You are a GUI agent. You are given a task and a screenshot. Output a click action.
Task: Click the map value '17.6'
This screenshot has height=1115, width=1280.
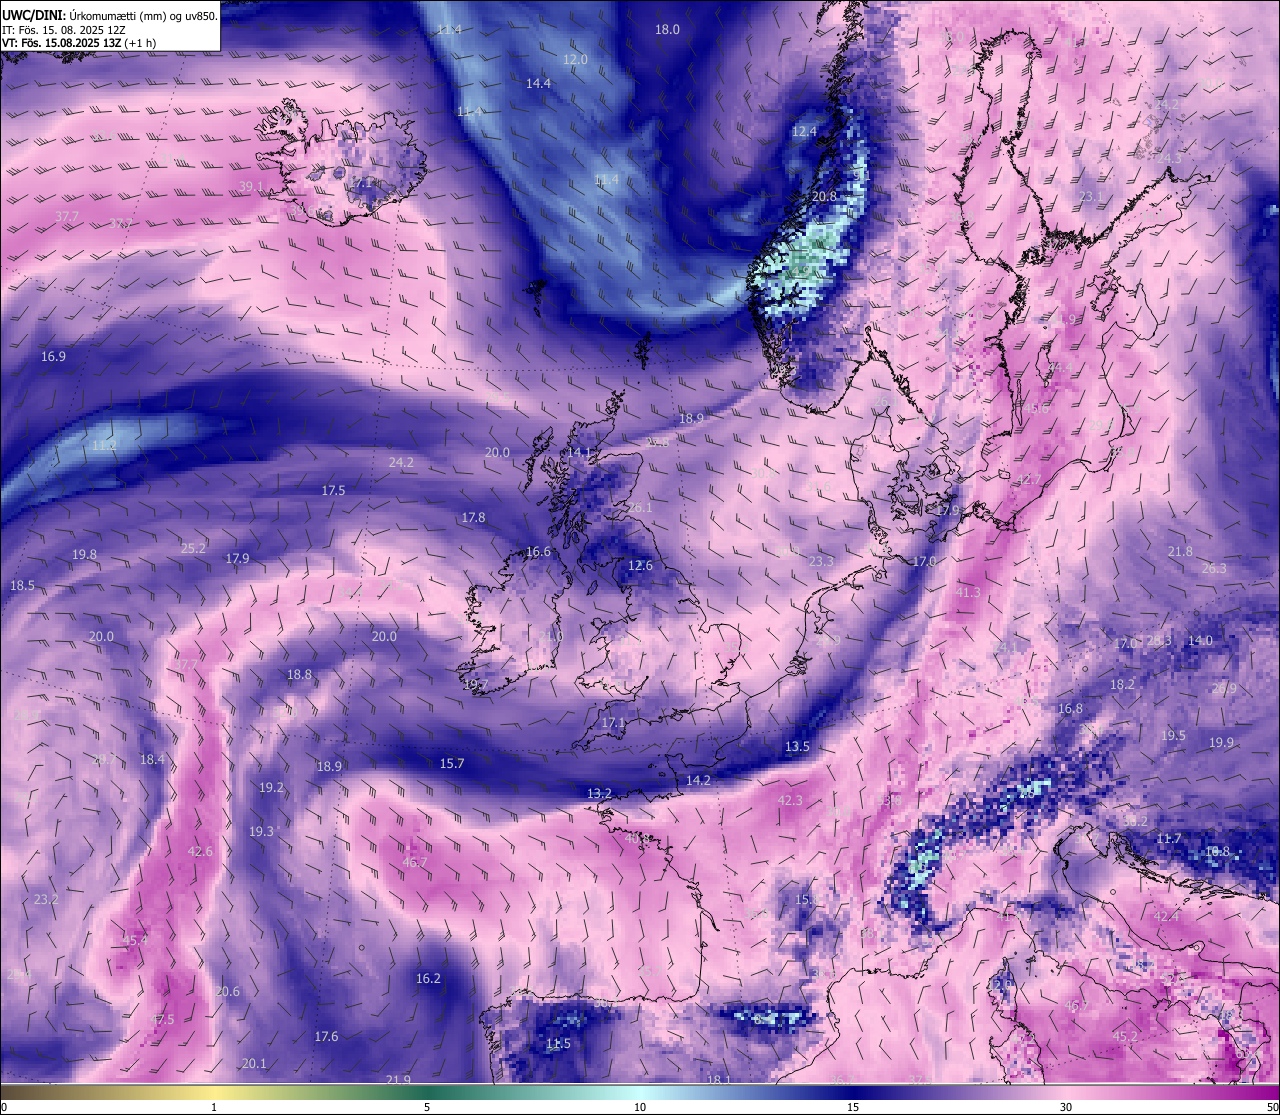(x=326, y=1037)
